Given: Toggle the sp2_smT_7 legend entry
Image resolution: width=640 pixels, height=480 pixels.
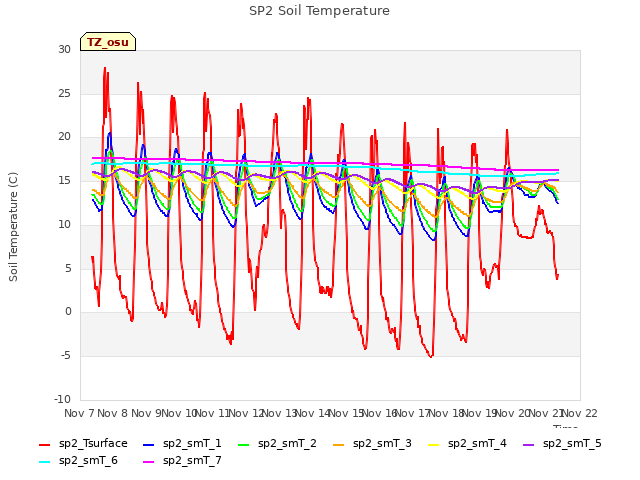Looking at the screenshot, I should coord(182,460).
